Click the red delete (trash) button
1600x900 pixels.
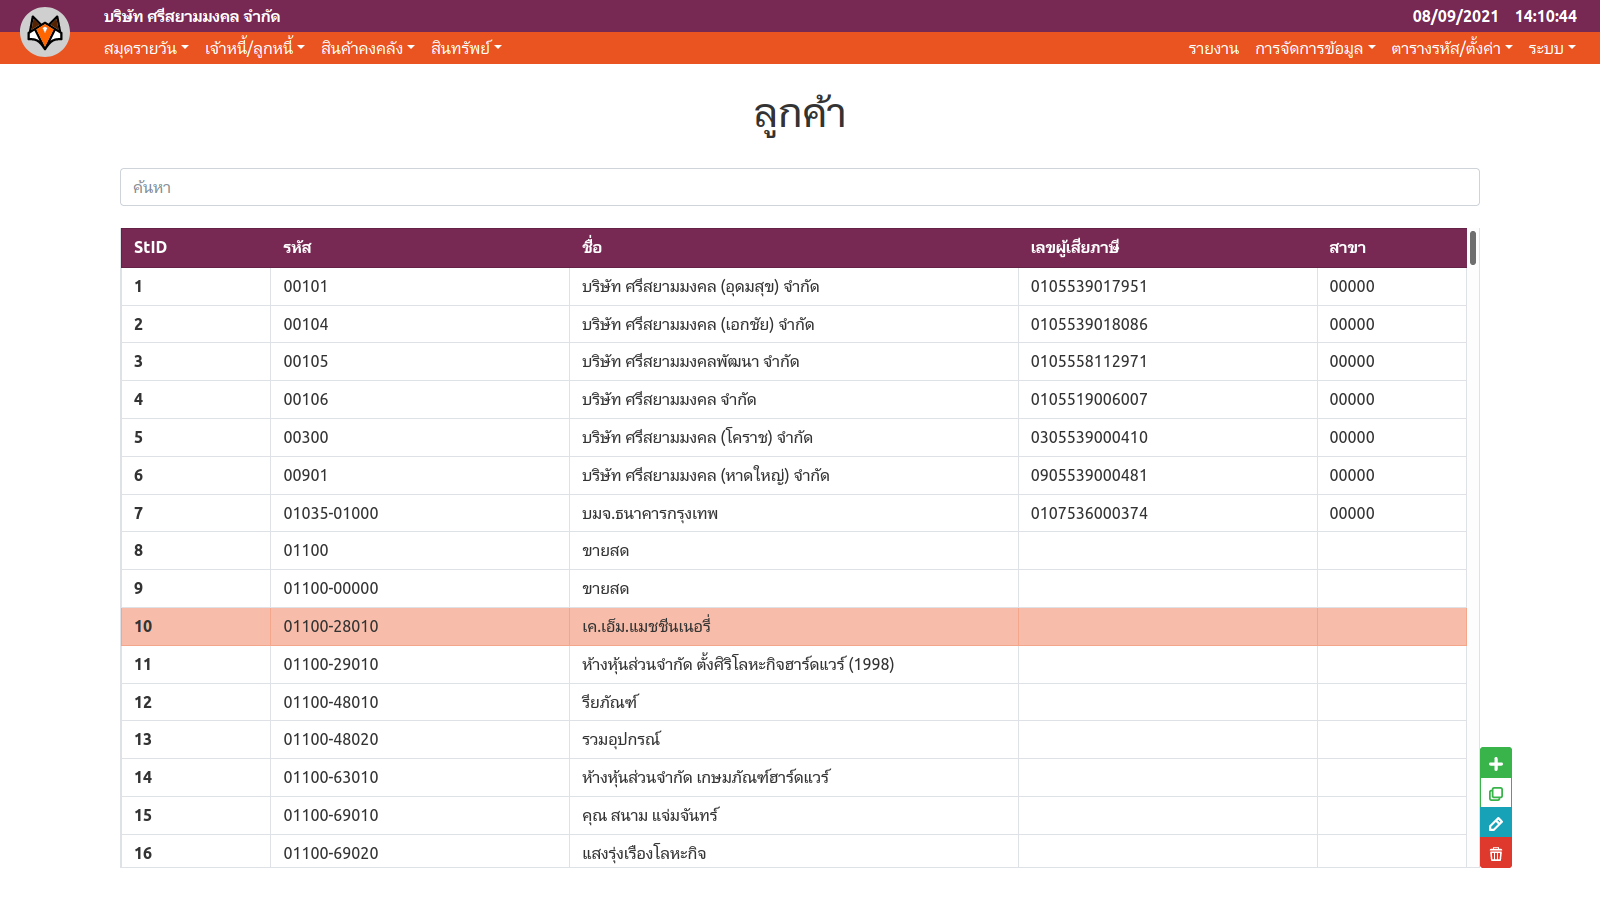pyautogui.click(x=1496, y=854)
